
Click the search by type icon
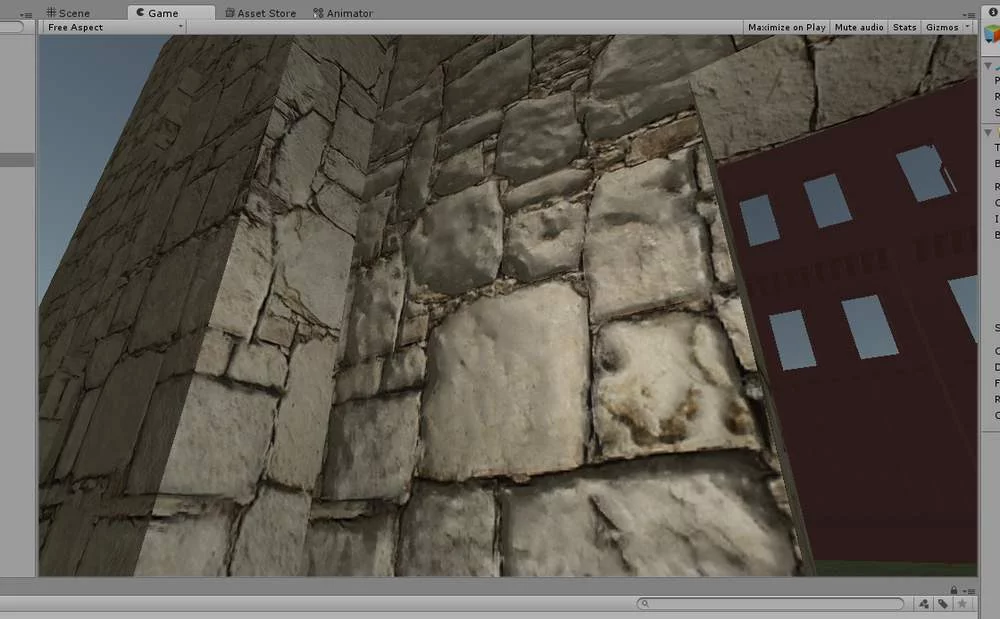(x=924, y=604)
